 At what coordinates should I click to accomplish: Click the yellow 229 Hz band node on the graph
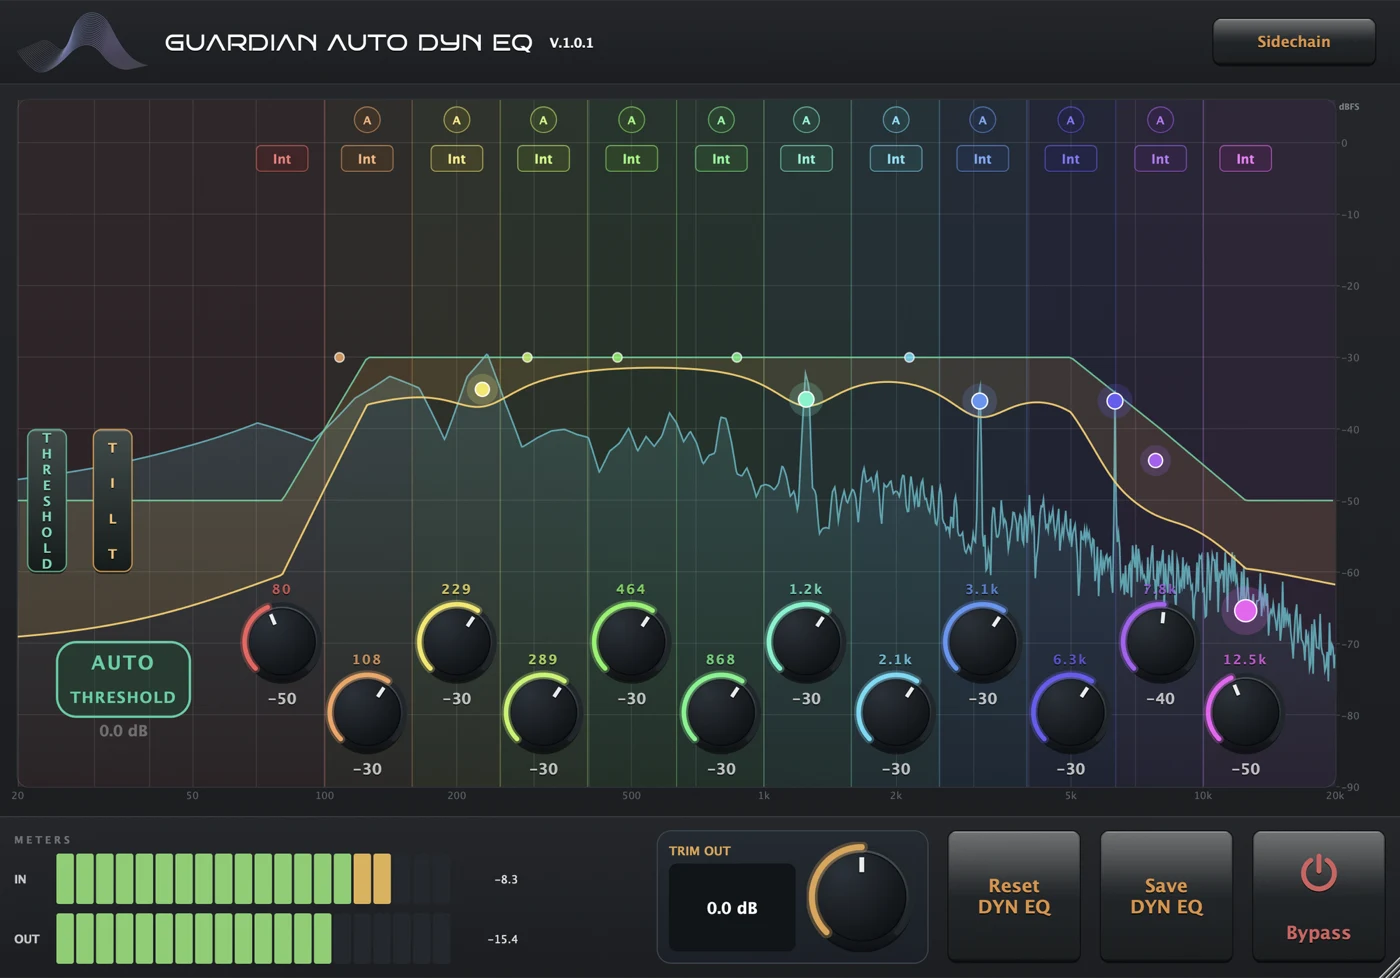pyautogui.click(x=482, y=389)
